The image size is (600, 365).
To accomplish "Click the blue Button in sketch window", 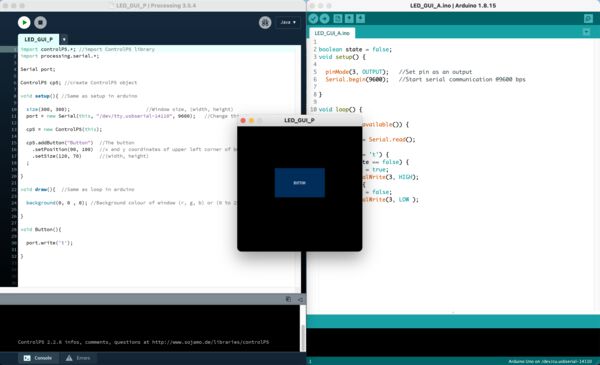I will [x=300, y=183].
